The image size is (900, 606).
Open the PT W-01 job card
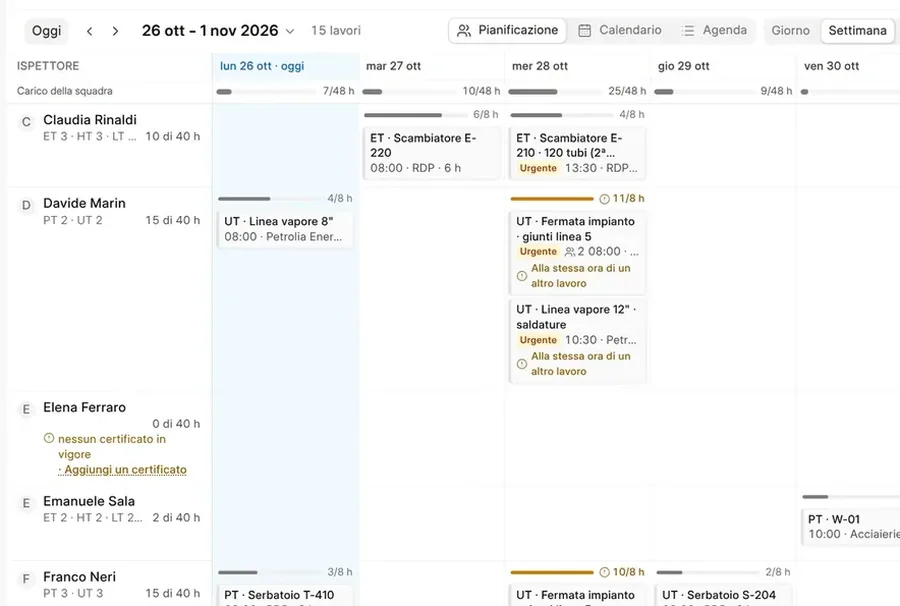(851, 527)
